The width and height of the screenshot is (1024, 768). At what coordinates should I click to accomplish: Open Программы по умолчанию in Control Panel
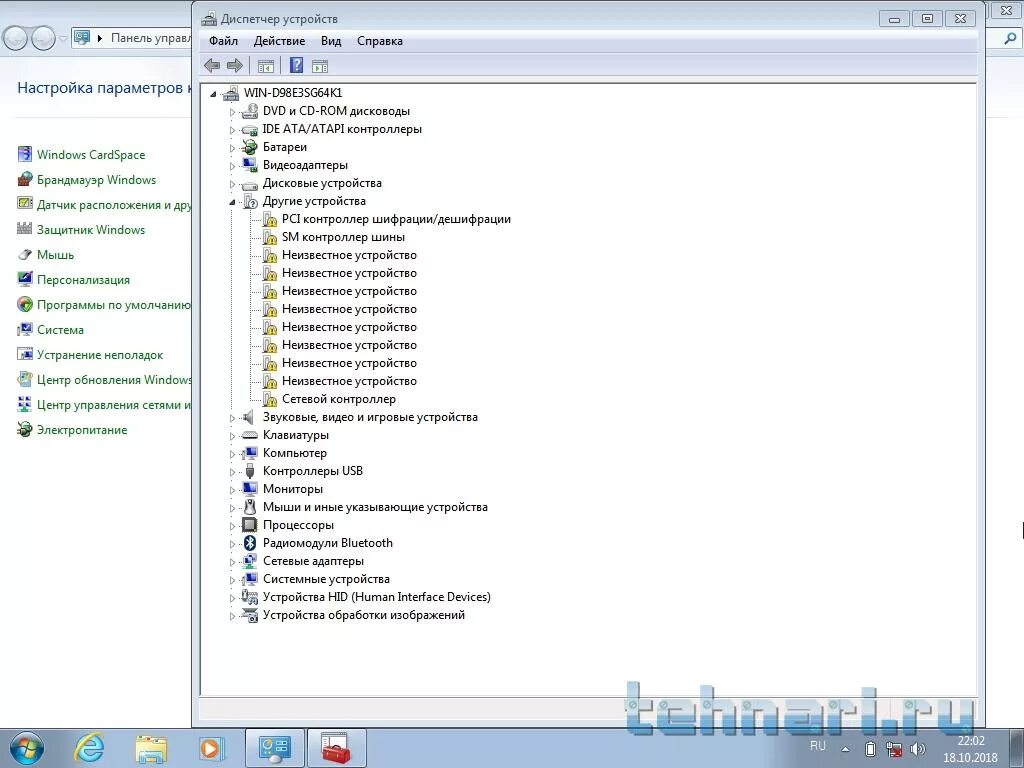114,305
